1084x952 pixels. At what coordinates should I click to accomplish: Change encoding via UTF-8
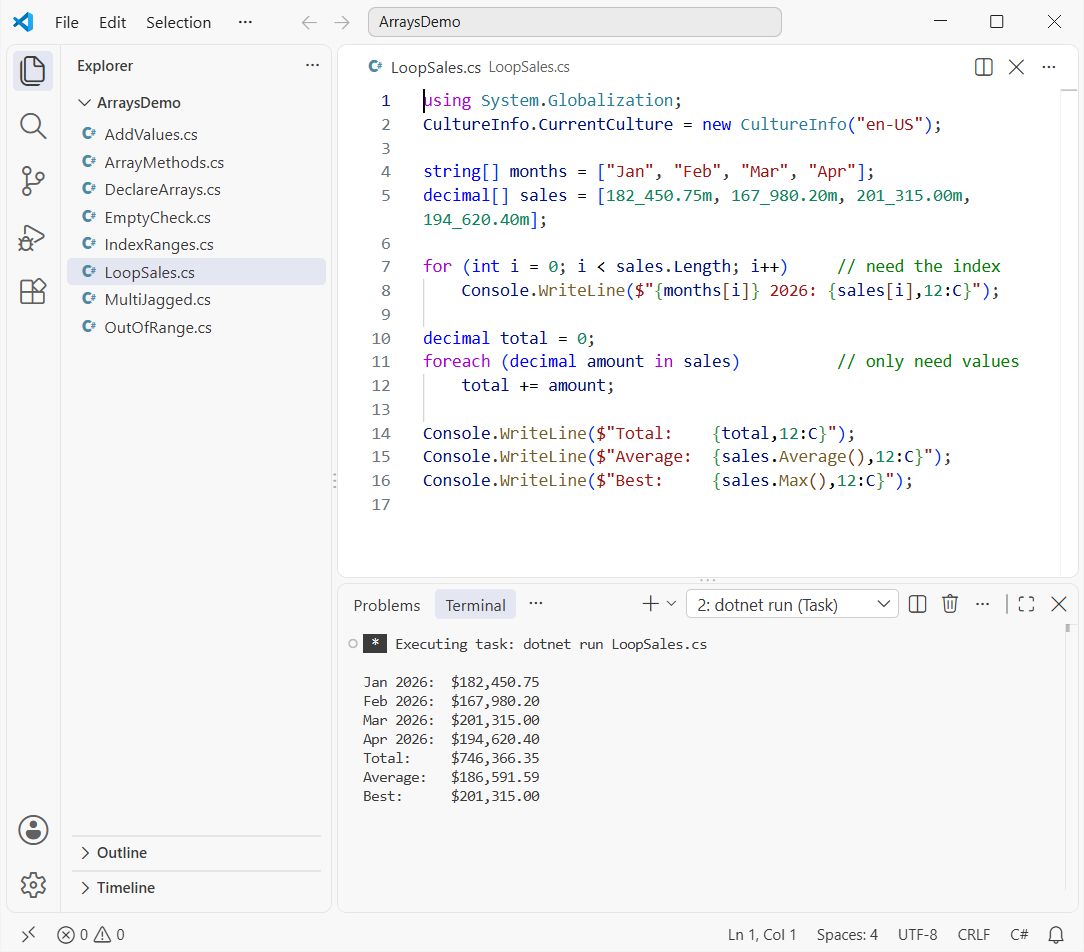pos(917,935)
